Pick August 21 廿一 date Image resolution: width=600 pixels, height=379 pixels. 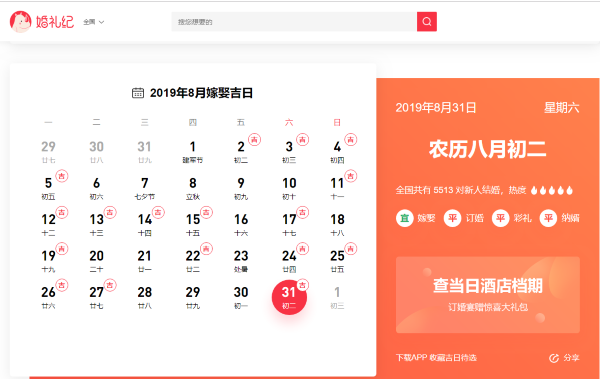coord(145,261)
